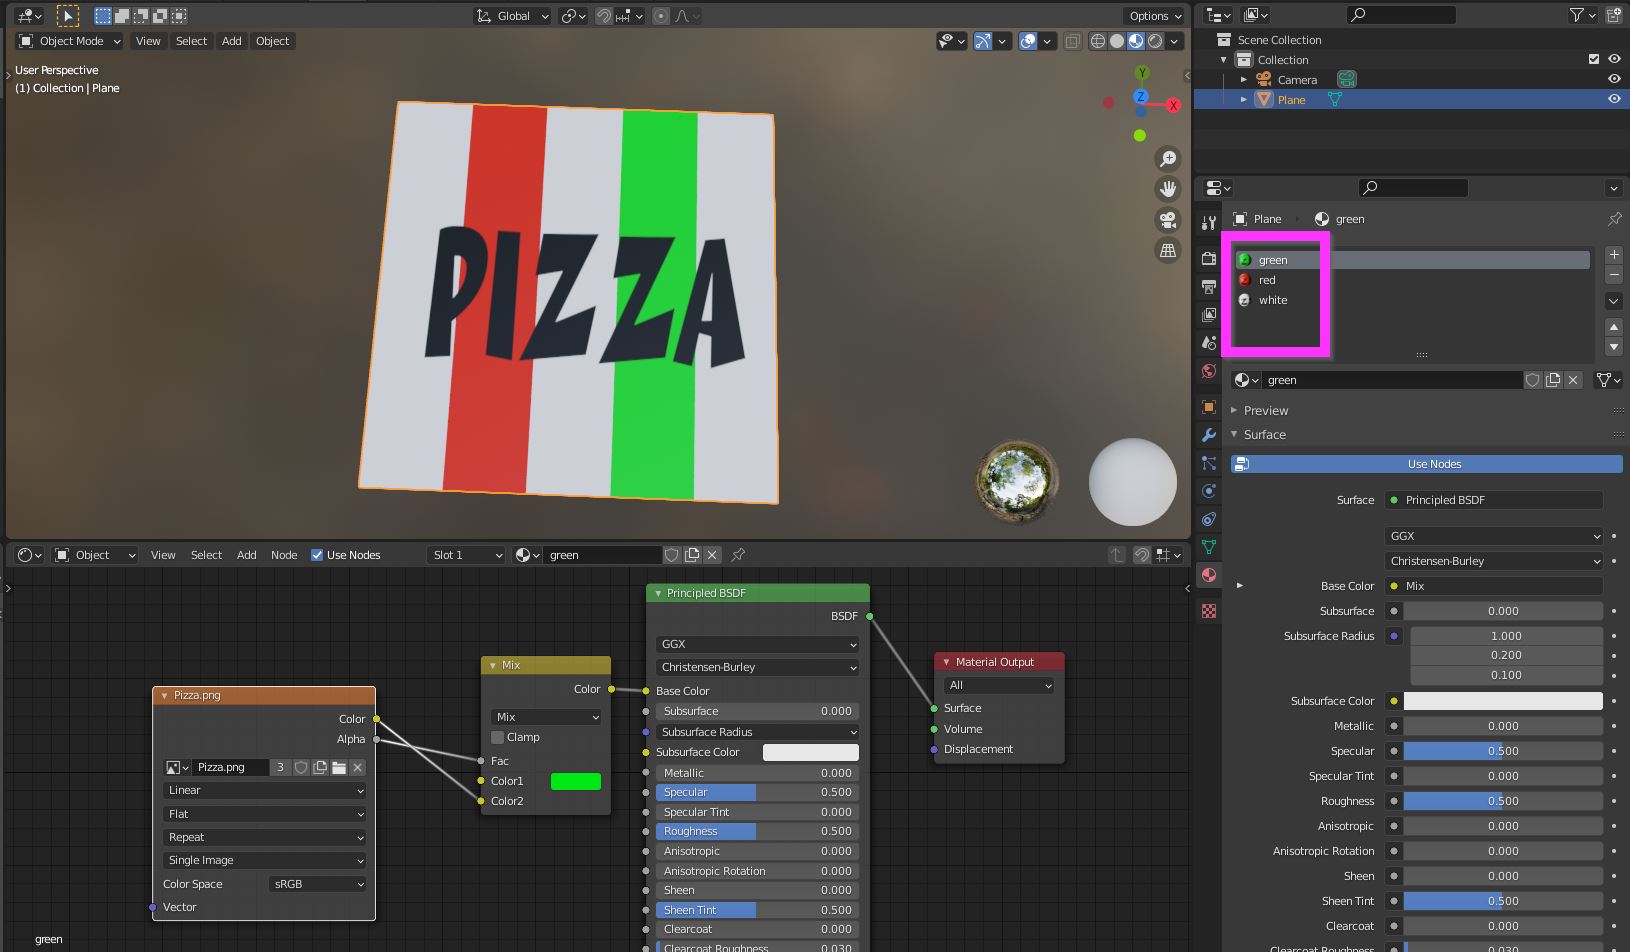This screenshot has width=1630, height=952.
Task: Open the Physics properties tab
Action: click(x=1209, y=491)
